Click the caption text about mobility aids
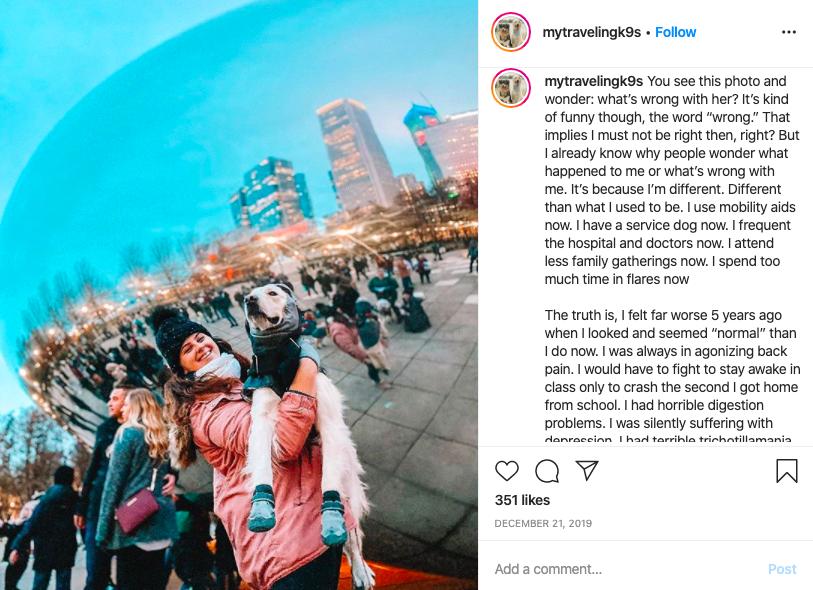Image resolution: width=813 pixels, height=590 pixels. tap(670, 207)
